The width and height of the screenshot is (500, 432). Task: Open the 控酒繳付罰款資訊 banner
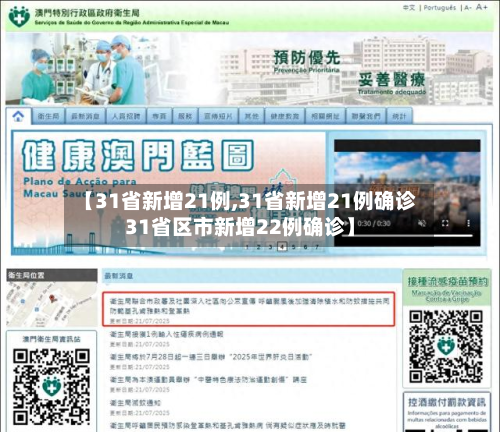pos(447,412)
